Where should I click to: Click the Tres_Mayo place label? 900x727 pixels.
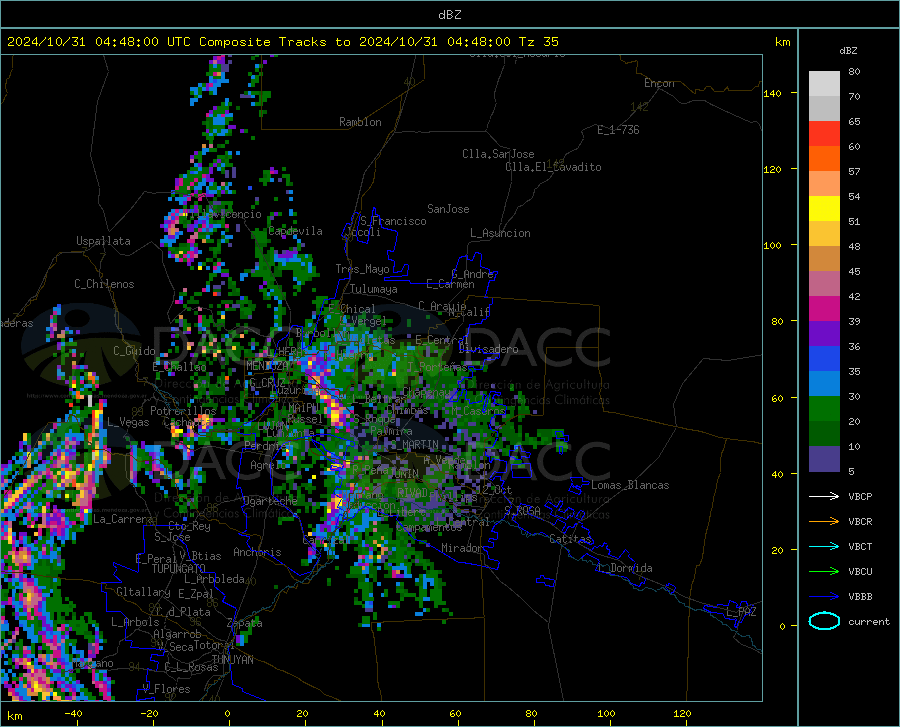pyautogui.click(x=362, y=269)
